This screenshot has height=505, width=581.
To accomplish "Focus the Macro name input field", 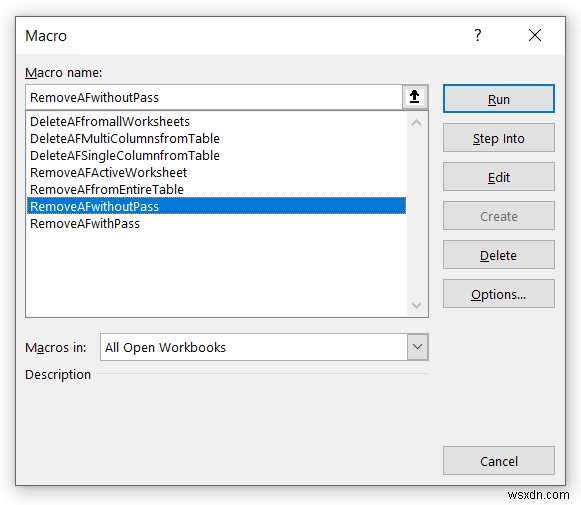I will pos(214,97).
